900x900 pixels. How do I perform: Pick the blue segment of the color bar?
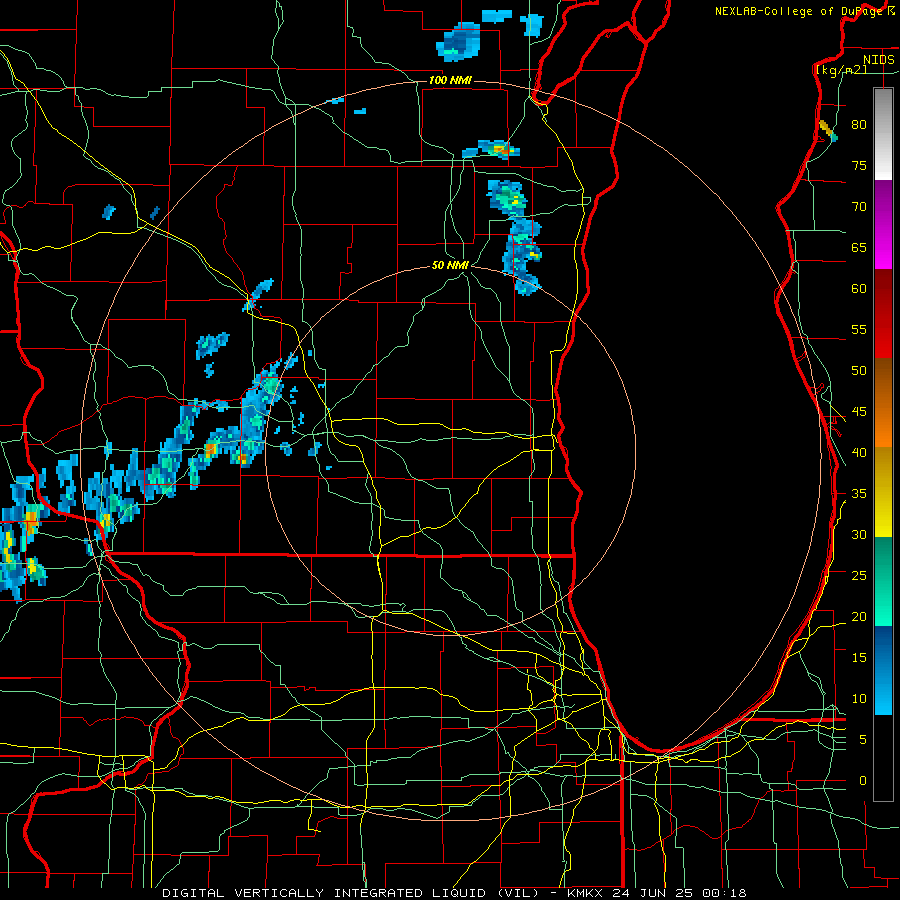(883, 670)
